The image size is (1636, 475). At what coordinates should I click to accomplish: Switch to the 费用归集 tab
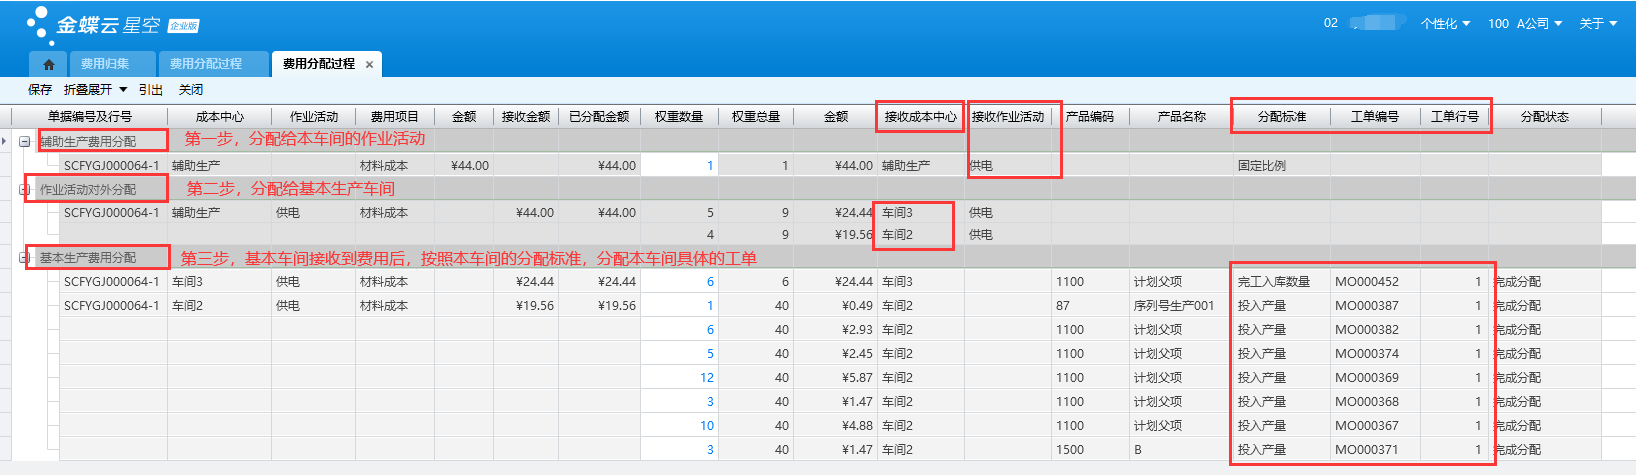pyautogui.click(x=105, y=64)
